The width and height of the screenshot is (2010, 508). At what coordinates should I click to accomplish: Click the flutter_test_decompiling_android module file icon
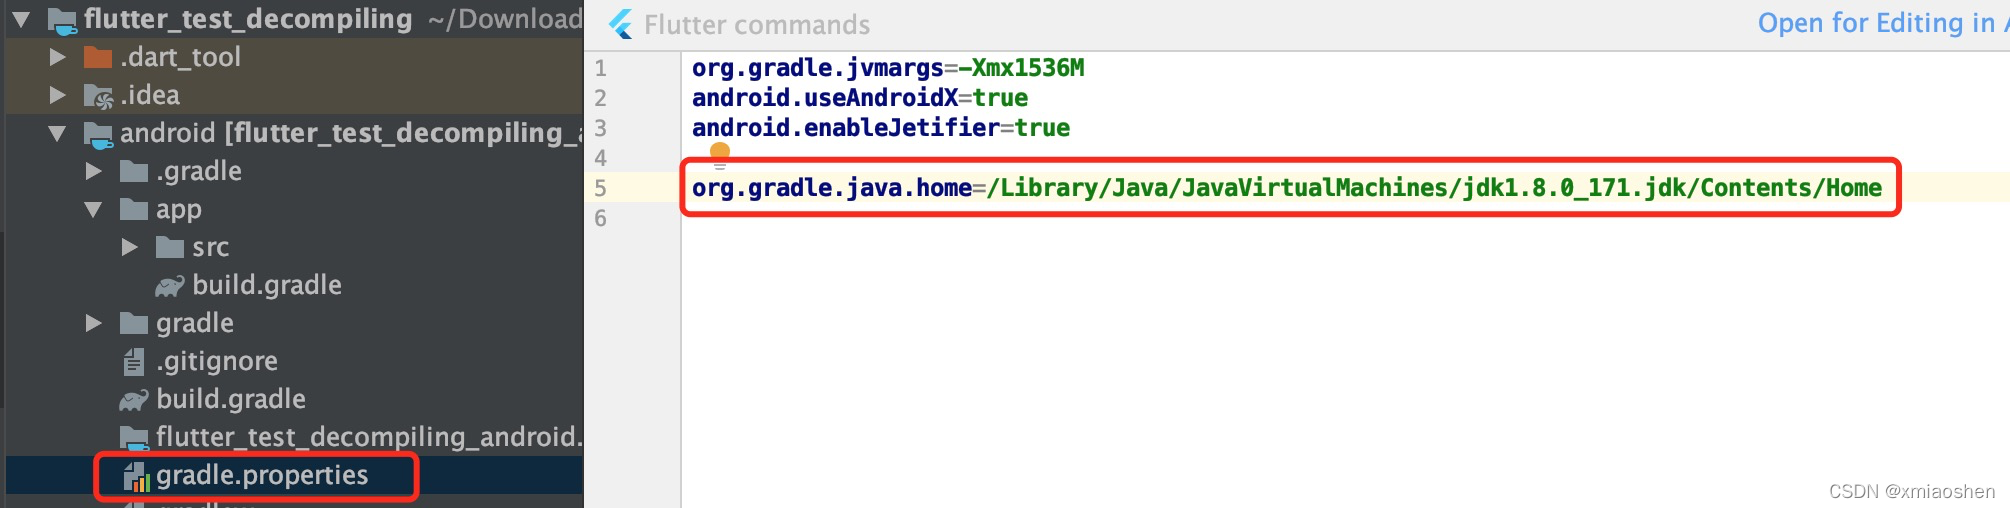135,438
